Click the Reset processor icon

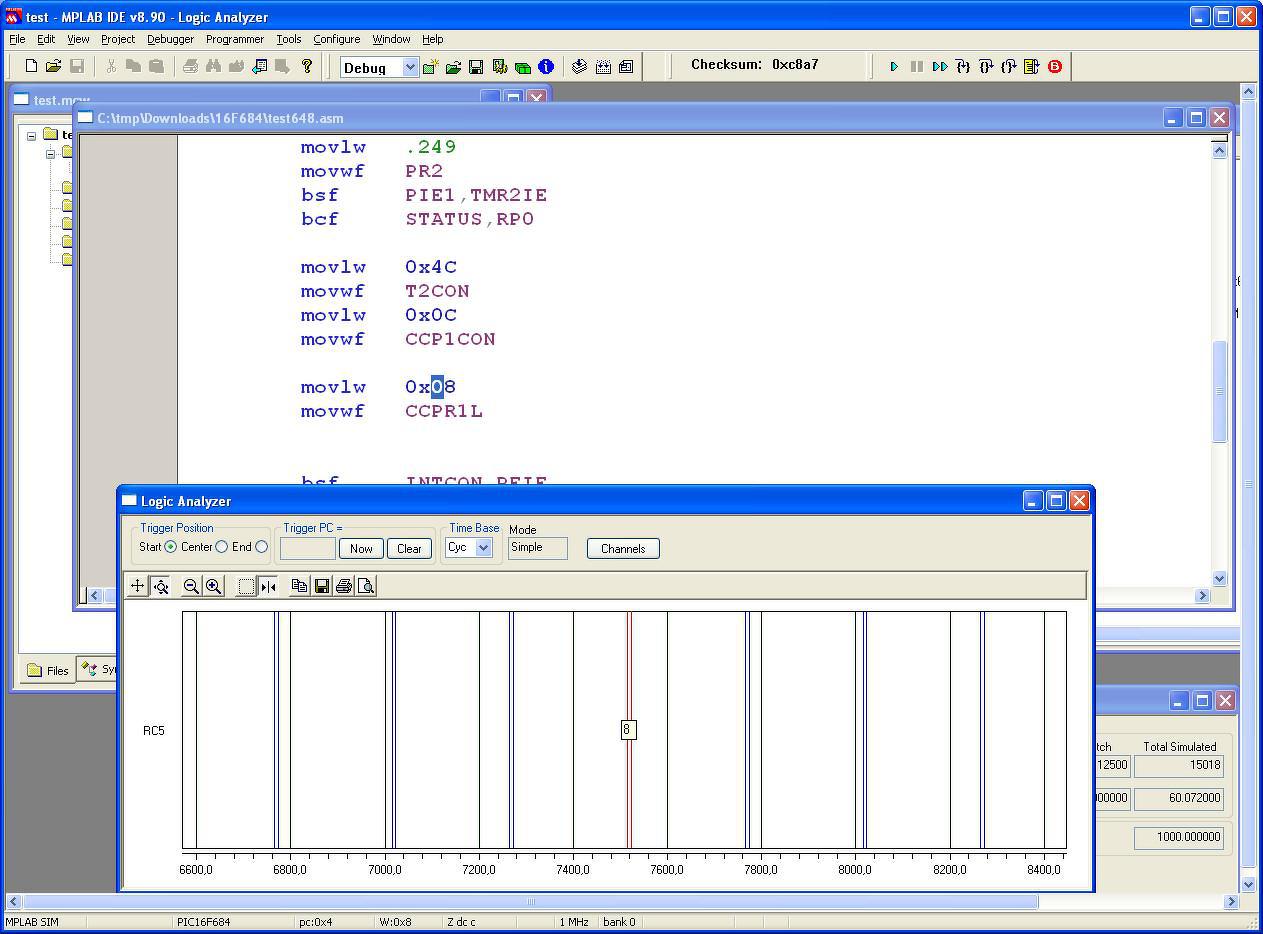(1032, 67)
